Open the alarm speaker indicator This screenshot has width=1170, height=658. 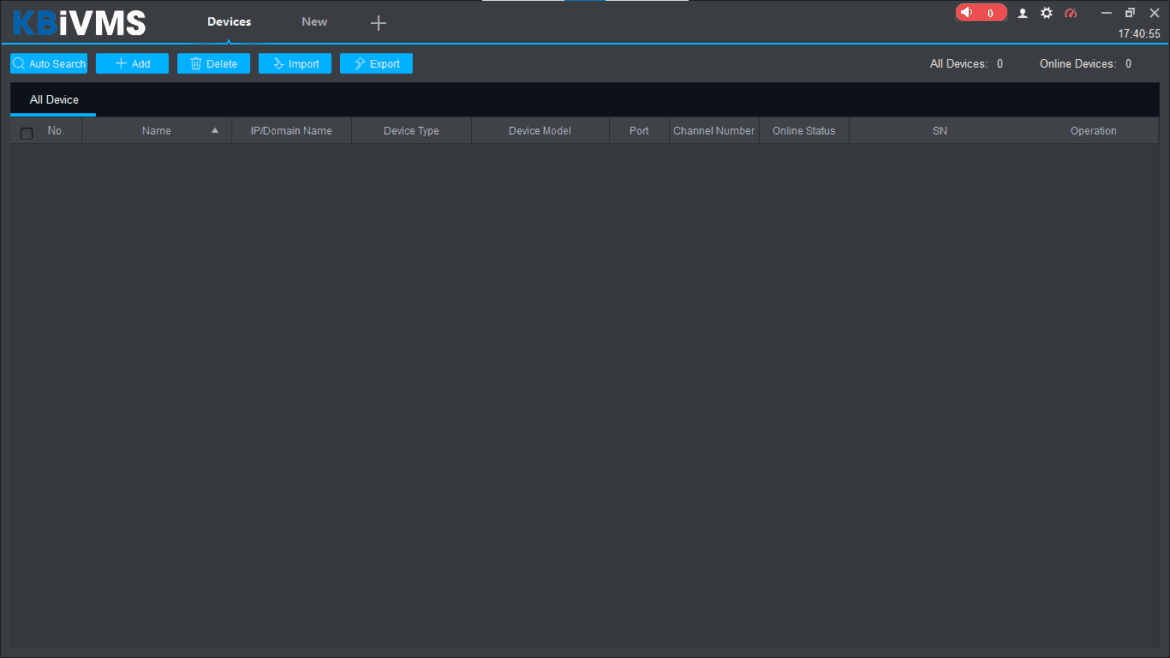click(x=980, y=13)
